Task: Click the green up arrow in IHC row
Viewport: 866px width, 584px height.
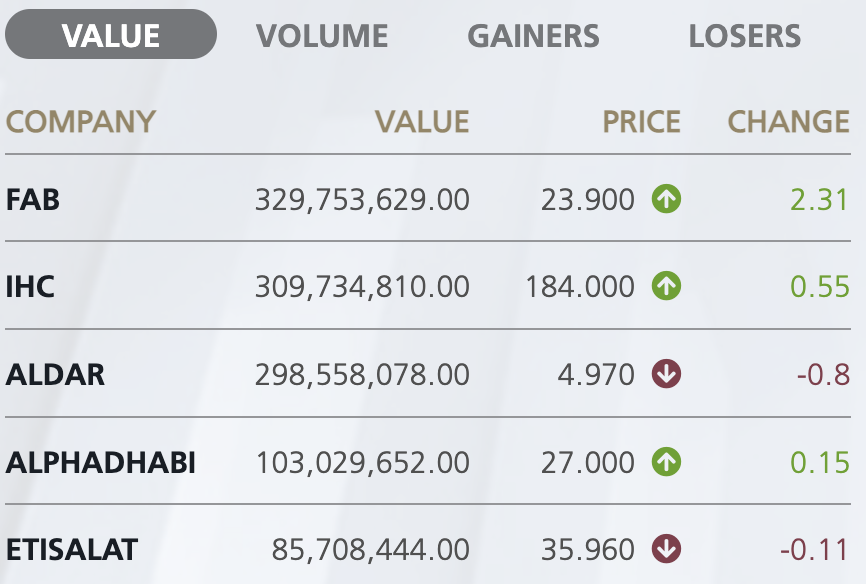Action: 666,286
